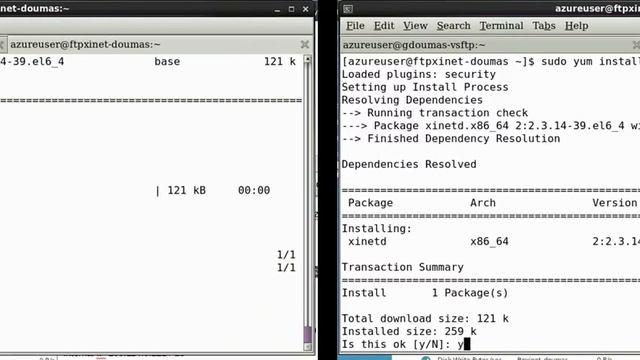
Task: Open the Tabs menu in right terminal
Action: [544, 26]
